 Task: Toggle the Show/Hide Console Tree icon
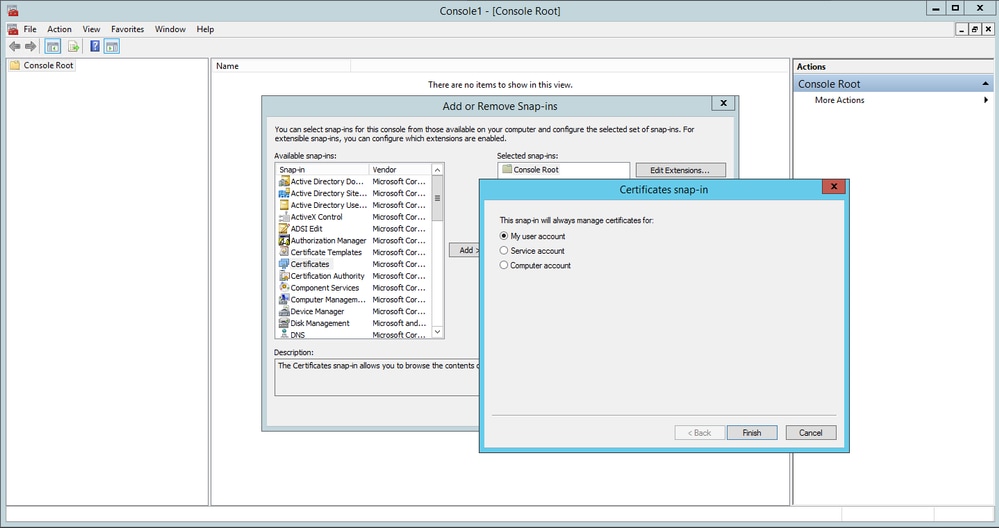pos(53,46)
